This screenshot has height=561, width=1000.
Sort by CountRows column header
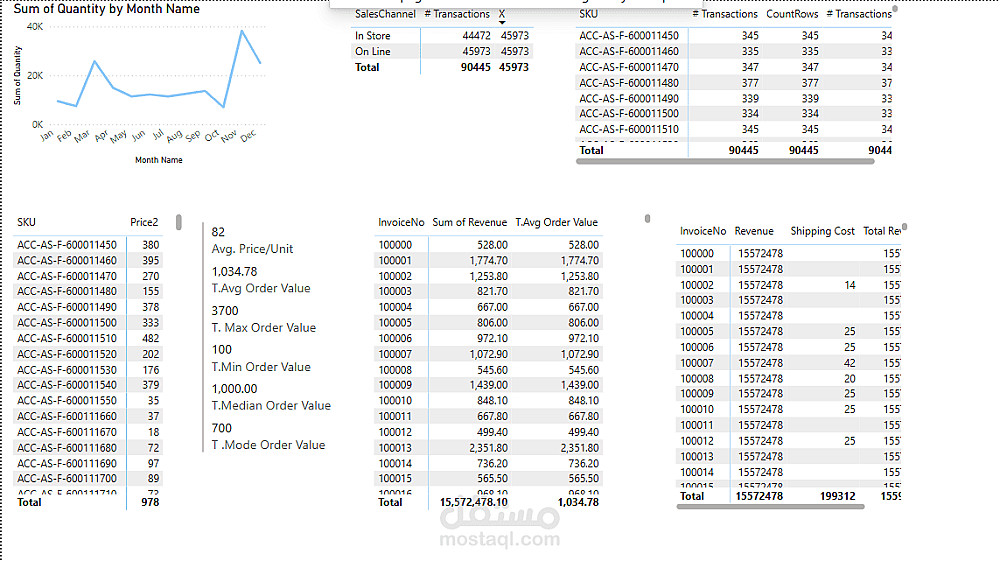click(792, 14)
